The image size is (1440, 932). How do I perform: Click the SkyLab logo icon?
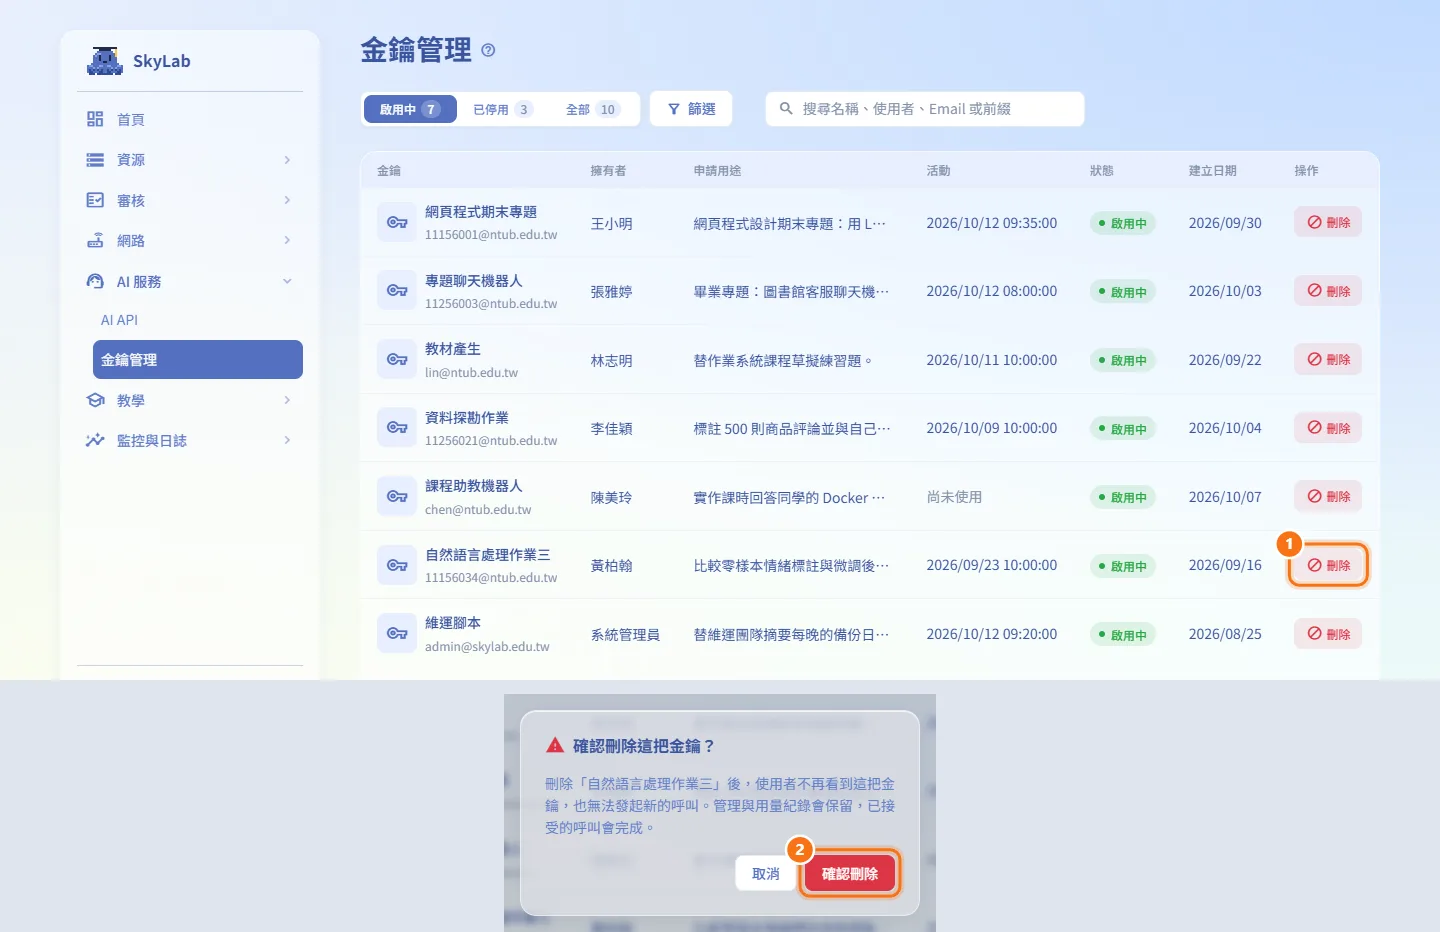105,61
